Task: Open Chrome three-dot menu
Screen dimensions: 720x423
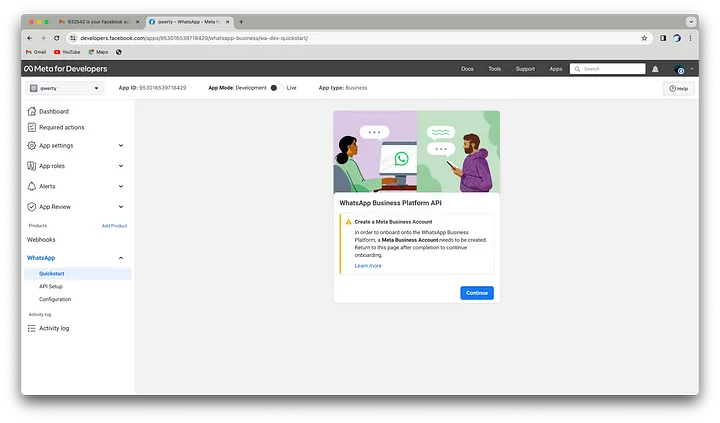Action: [690, 38]
